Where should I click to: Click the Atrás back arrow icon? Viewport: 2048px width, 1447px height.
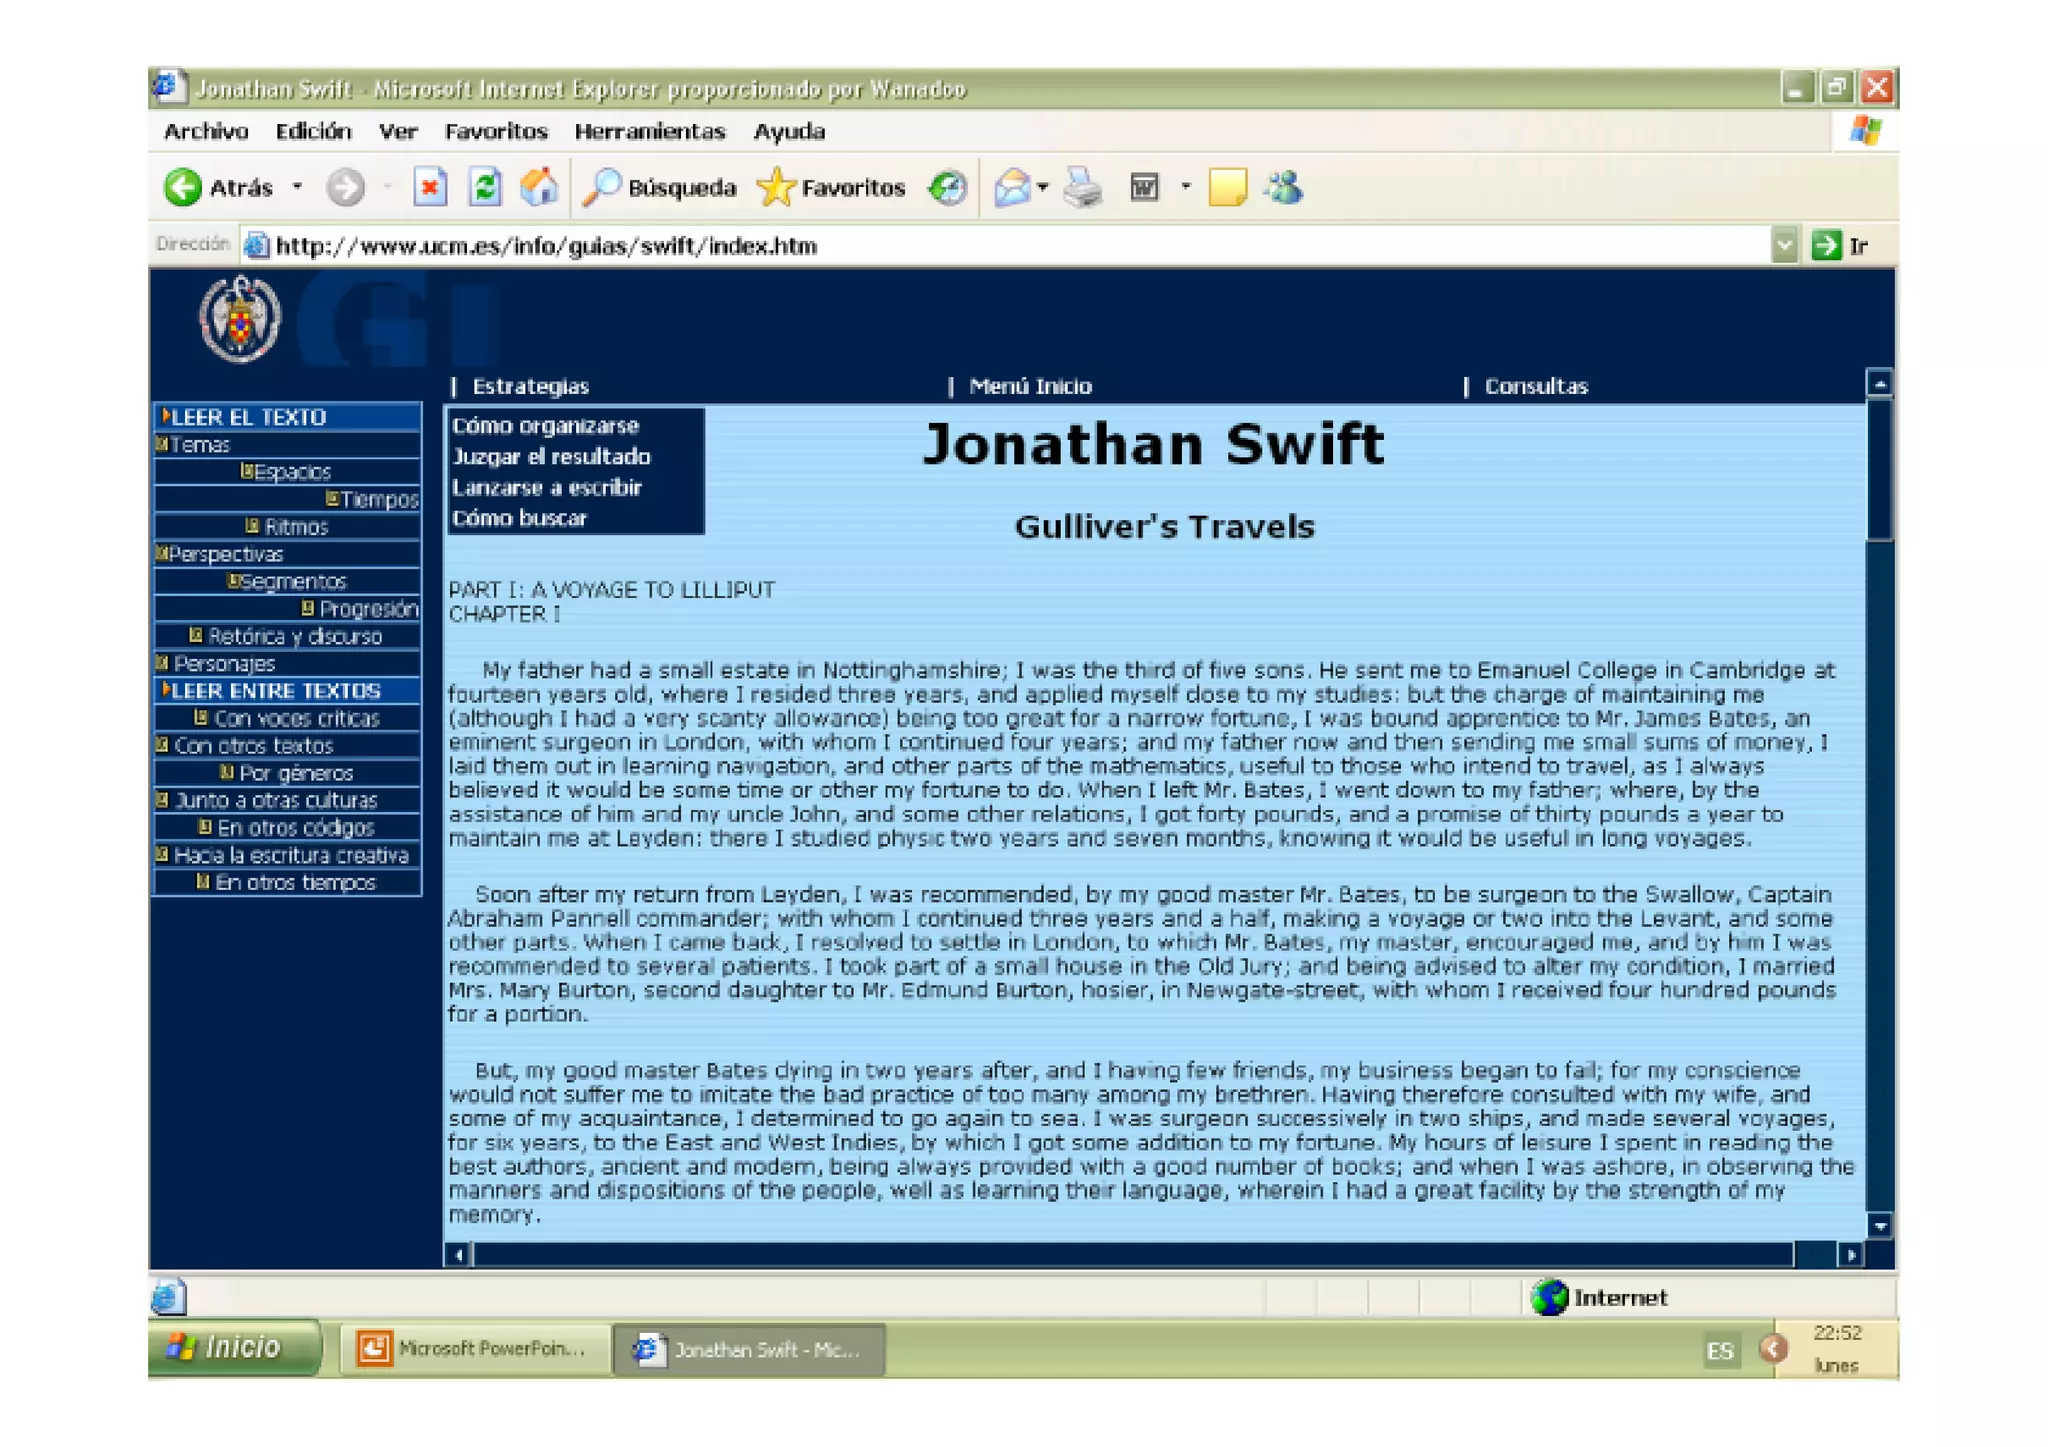[183, 188]
